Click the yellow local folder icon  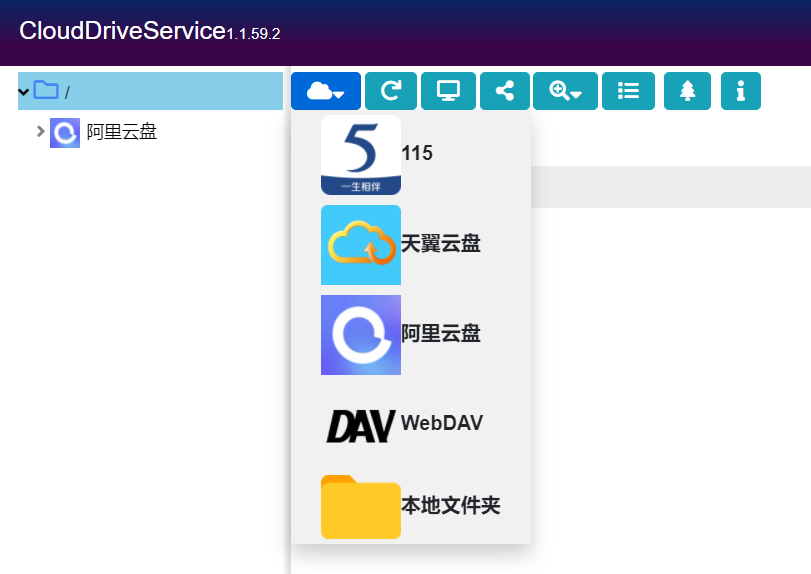click(361, 507)
